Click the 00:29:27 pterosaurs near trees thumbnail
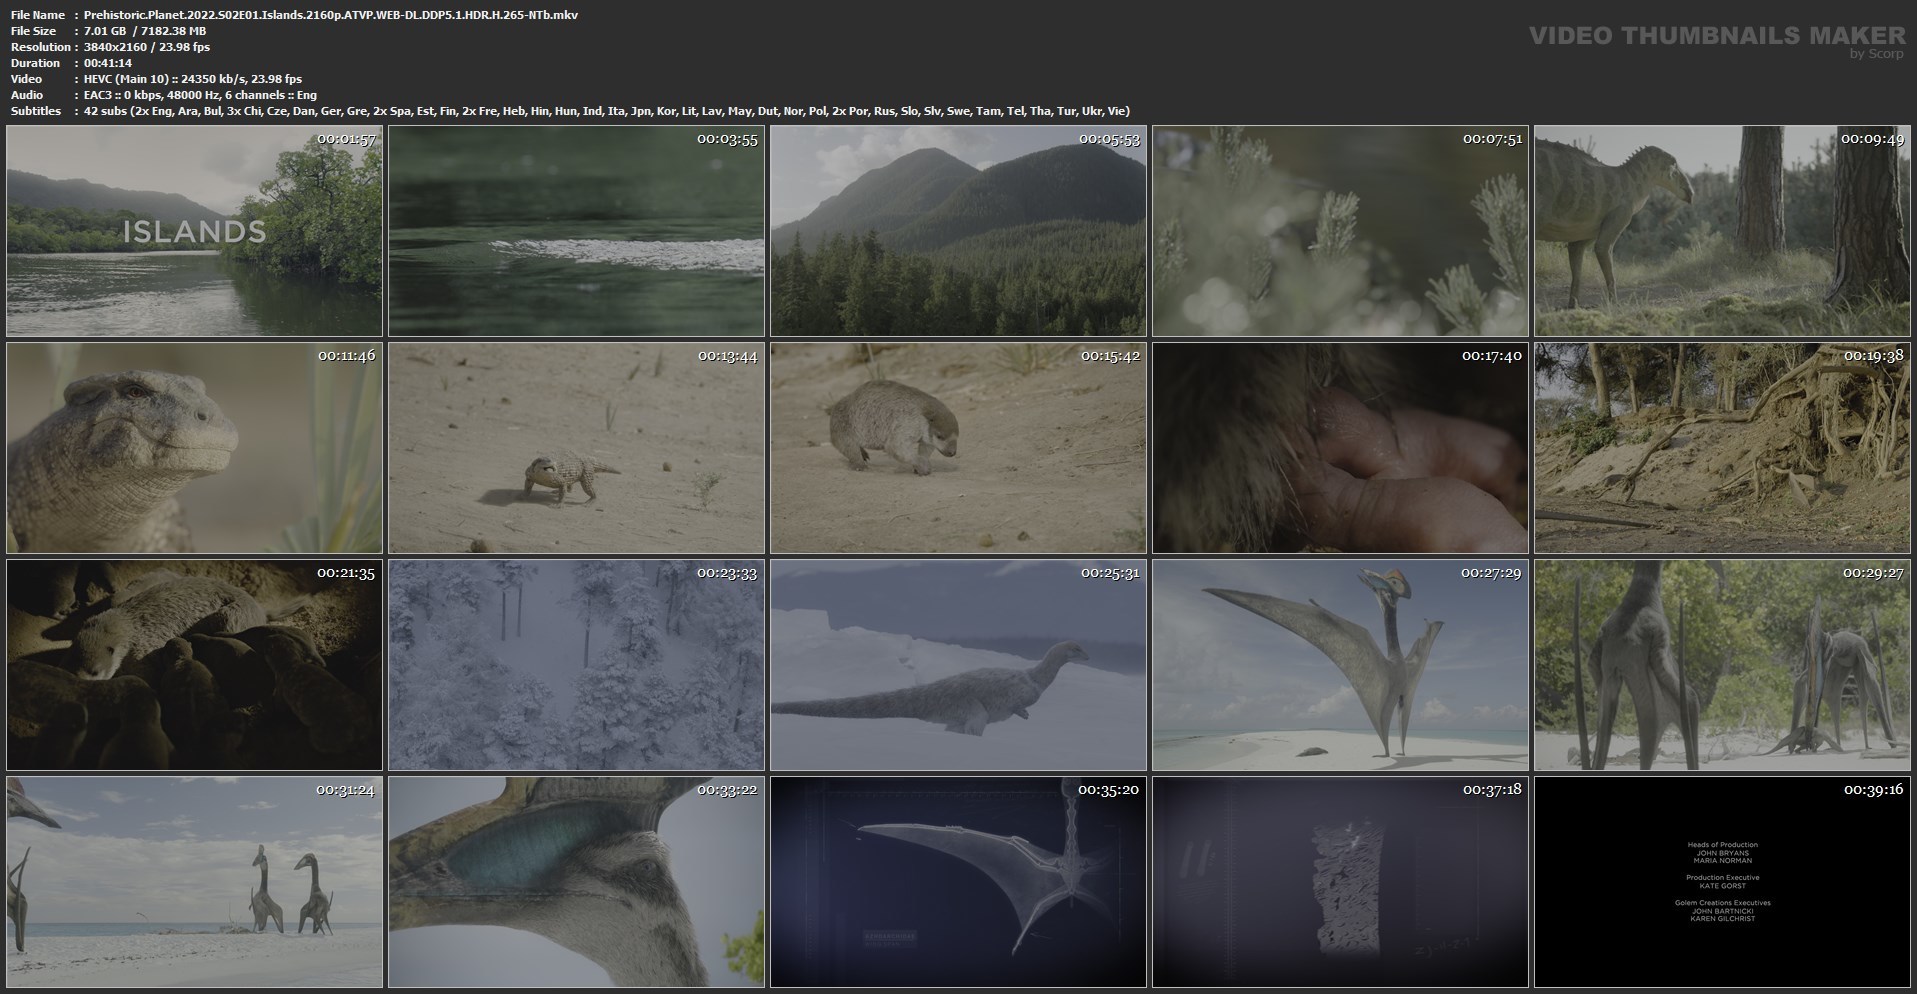The image size is (1917, 994). [x=1722, y=665]
